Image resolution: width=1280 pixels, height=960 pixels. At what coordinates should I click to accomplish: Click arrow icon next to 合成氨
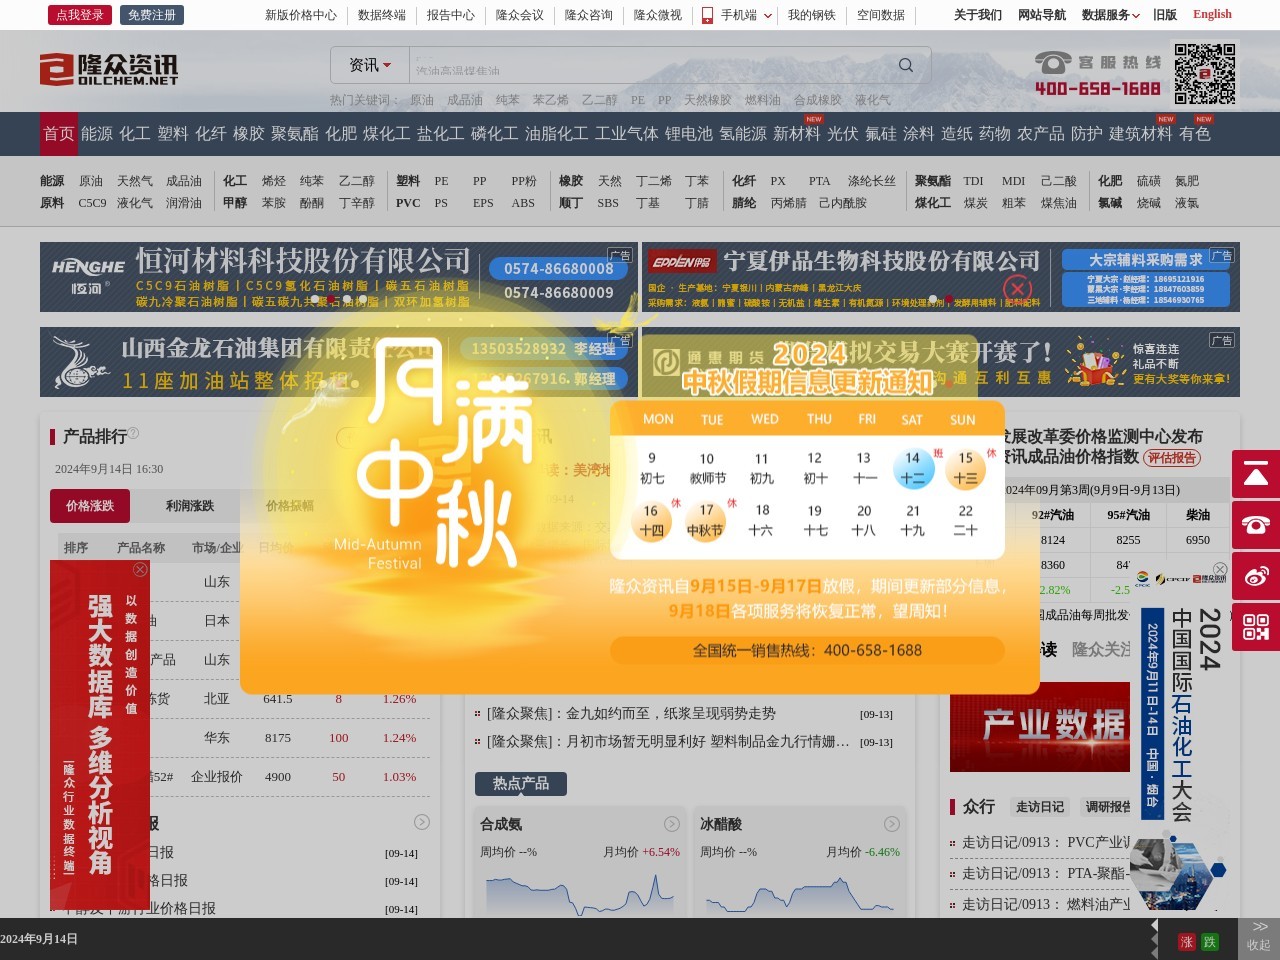(x=672, y=824)
